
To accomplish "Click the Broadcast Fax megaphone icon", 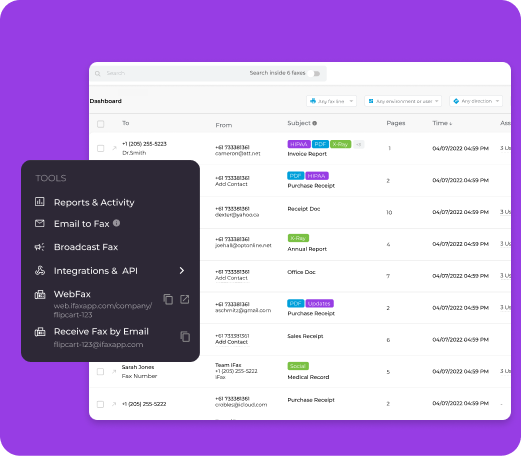I will (x=40, y=247).
